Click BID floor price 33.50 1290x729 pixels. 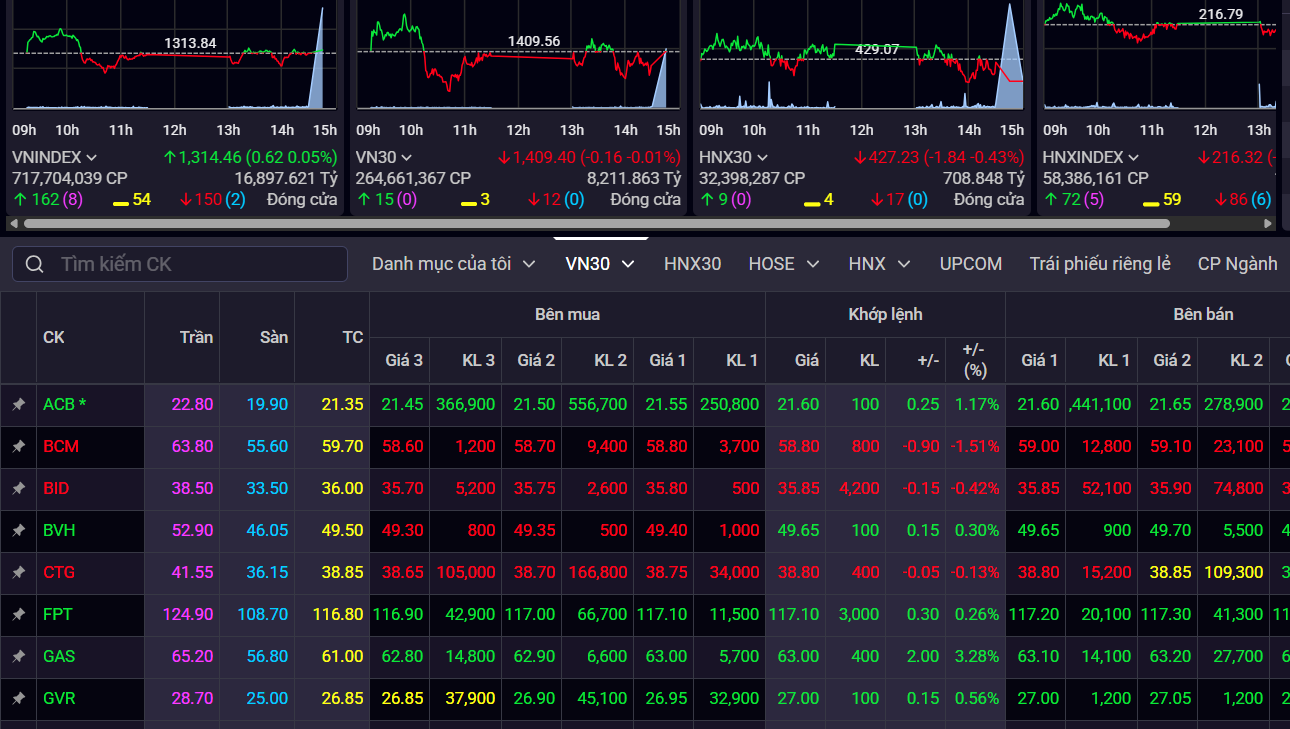coord(267,489)
